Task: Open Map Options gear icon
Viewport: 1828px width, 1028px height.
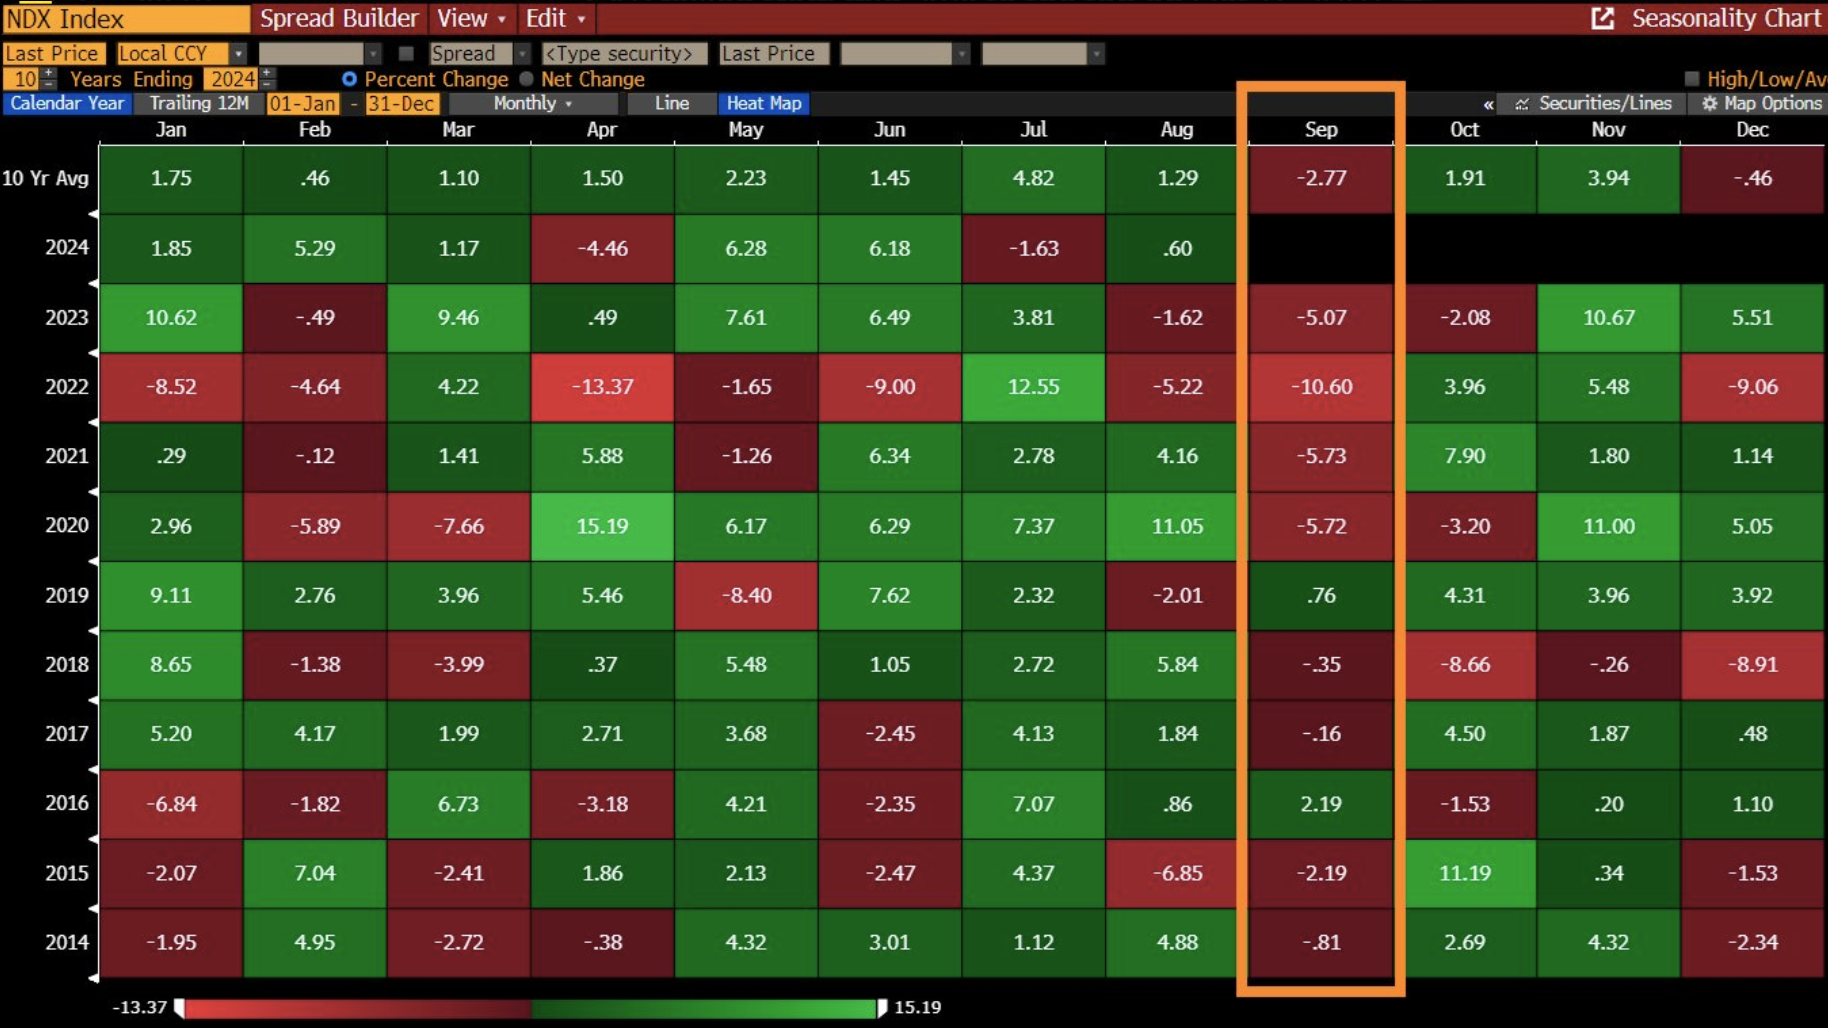Action: click(1709, 104)
